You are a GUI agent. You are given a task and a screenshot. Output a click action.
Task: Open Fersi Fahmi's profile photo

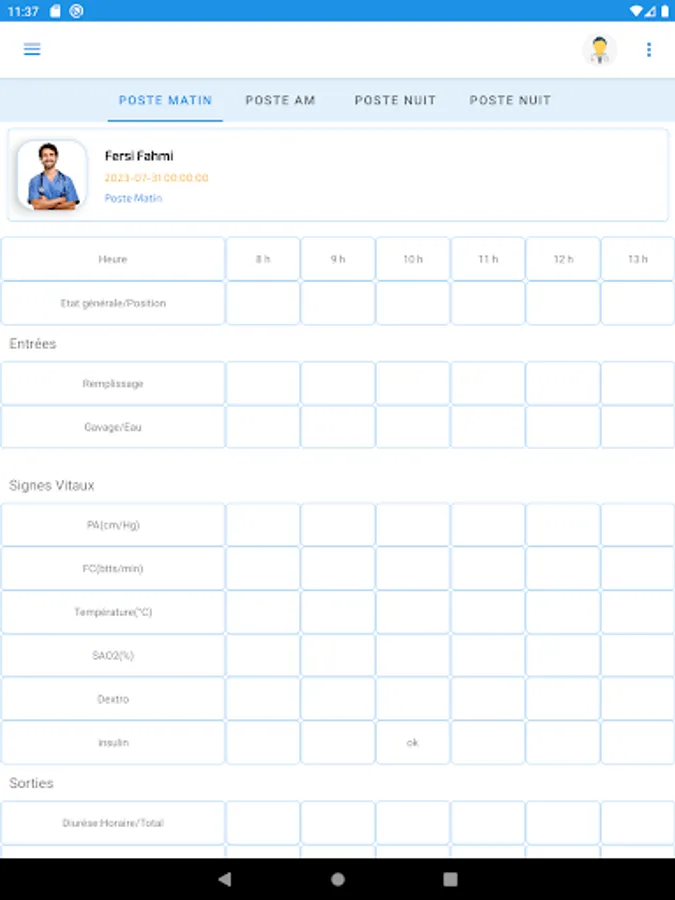(52, 175)
